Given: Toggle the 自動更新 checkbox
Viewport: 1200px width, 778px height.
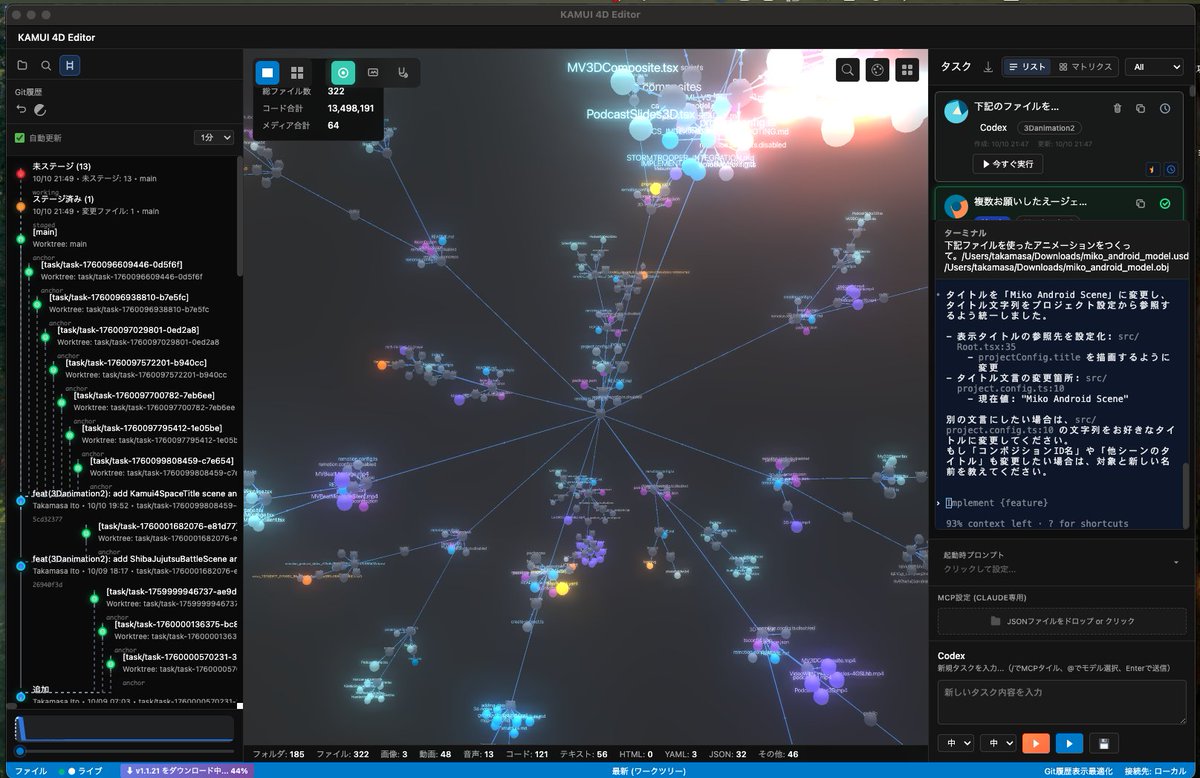Looking at the screenshot, I should click(19, 137).
